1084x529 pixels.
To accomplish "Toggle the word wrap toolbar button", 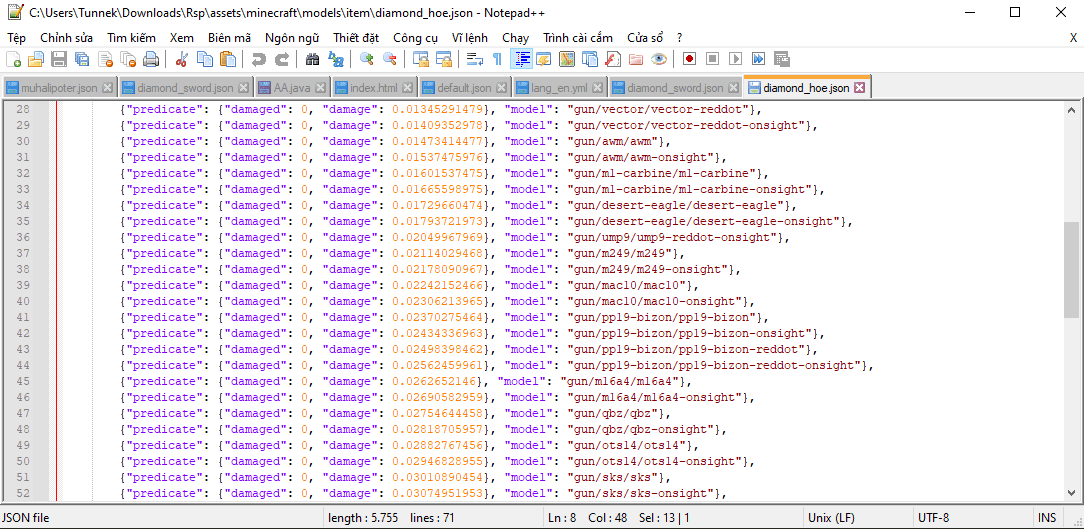I will [x=475, y=59].
